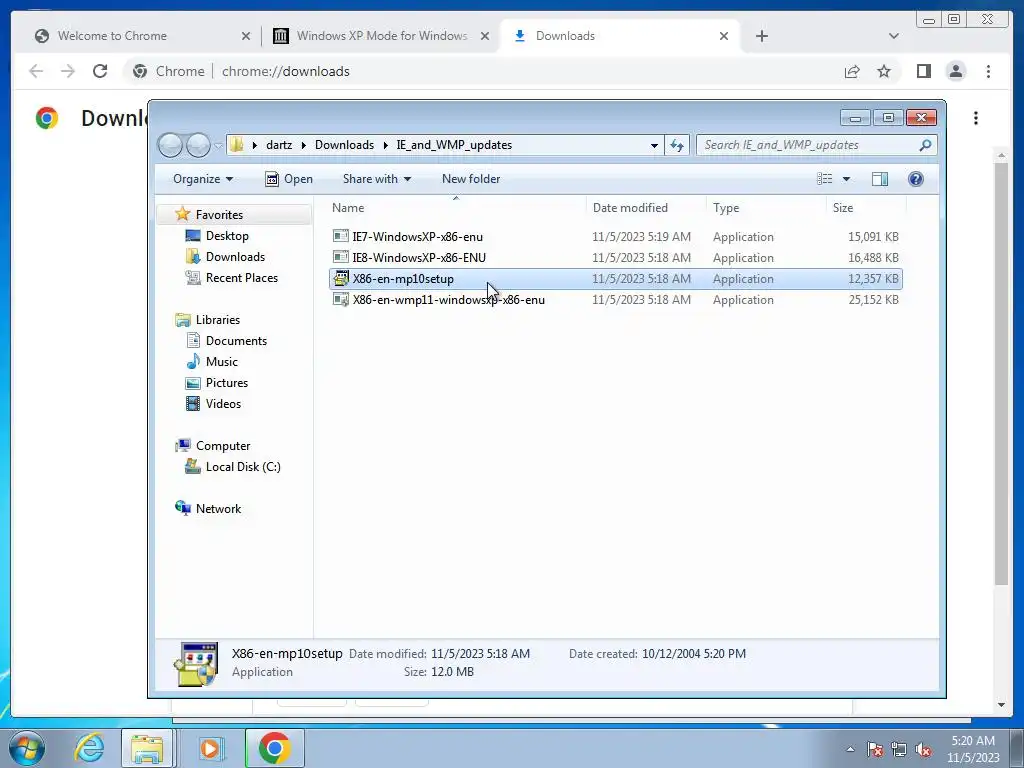Image resolution: width=1024 pixels, height=768 pixels.
Task: Click the IE8-WindowsXP-x86-ENU file icon
Action: [x=340, y=257]
